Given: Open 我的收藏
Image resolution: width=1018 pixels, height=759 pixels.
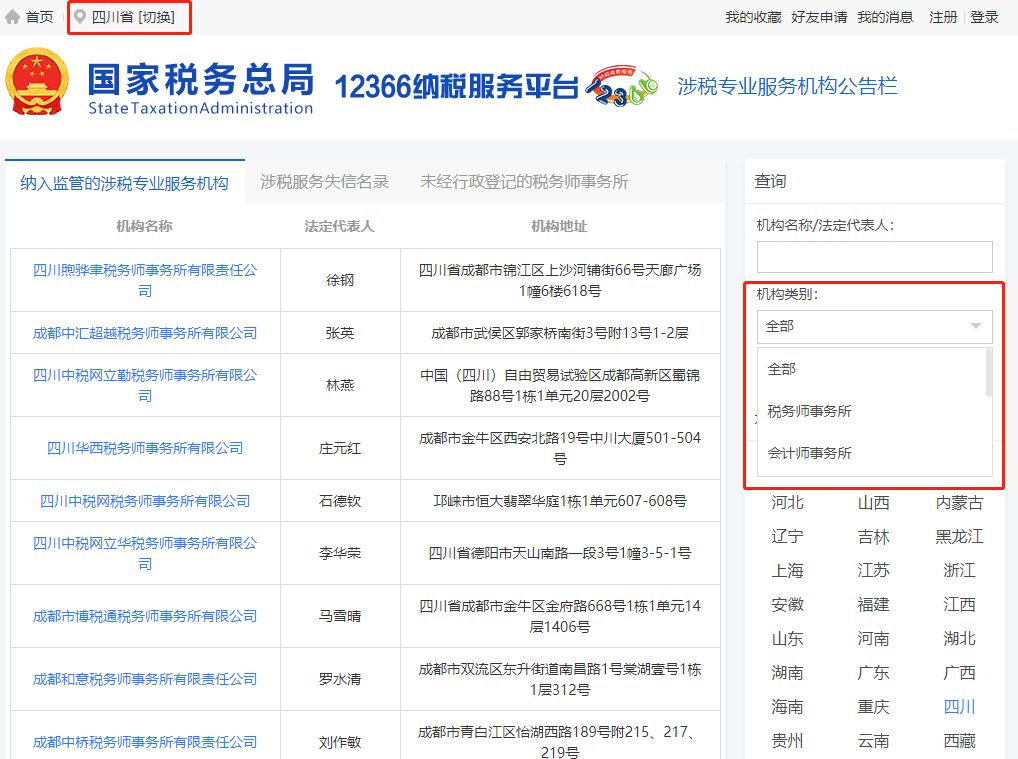Looking at the screenshot, I should 753,18.
